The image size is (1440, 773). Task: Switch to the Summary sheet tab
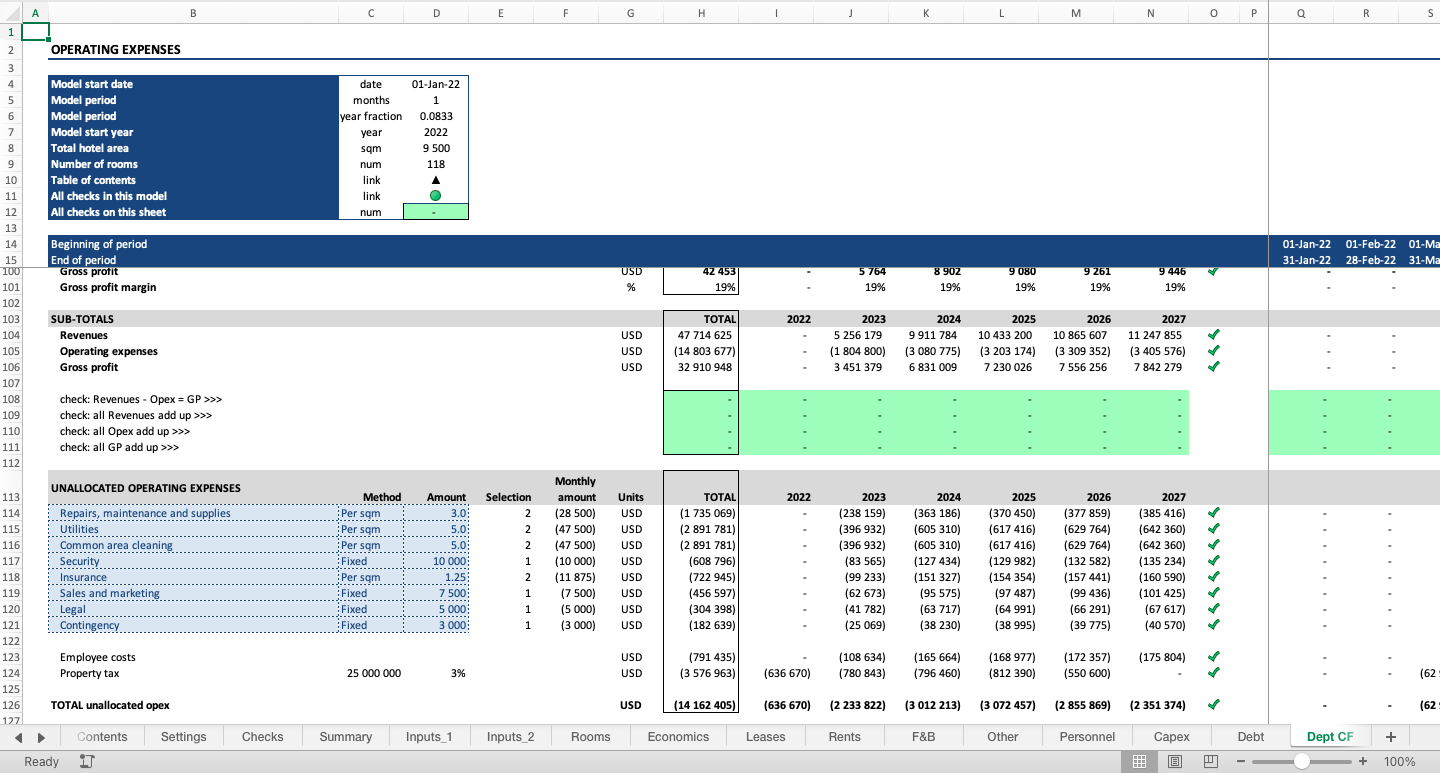(x=345, y=736)
